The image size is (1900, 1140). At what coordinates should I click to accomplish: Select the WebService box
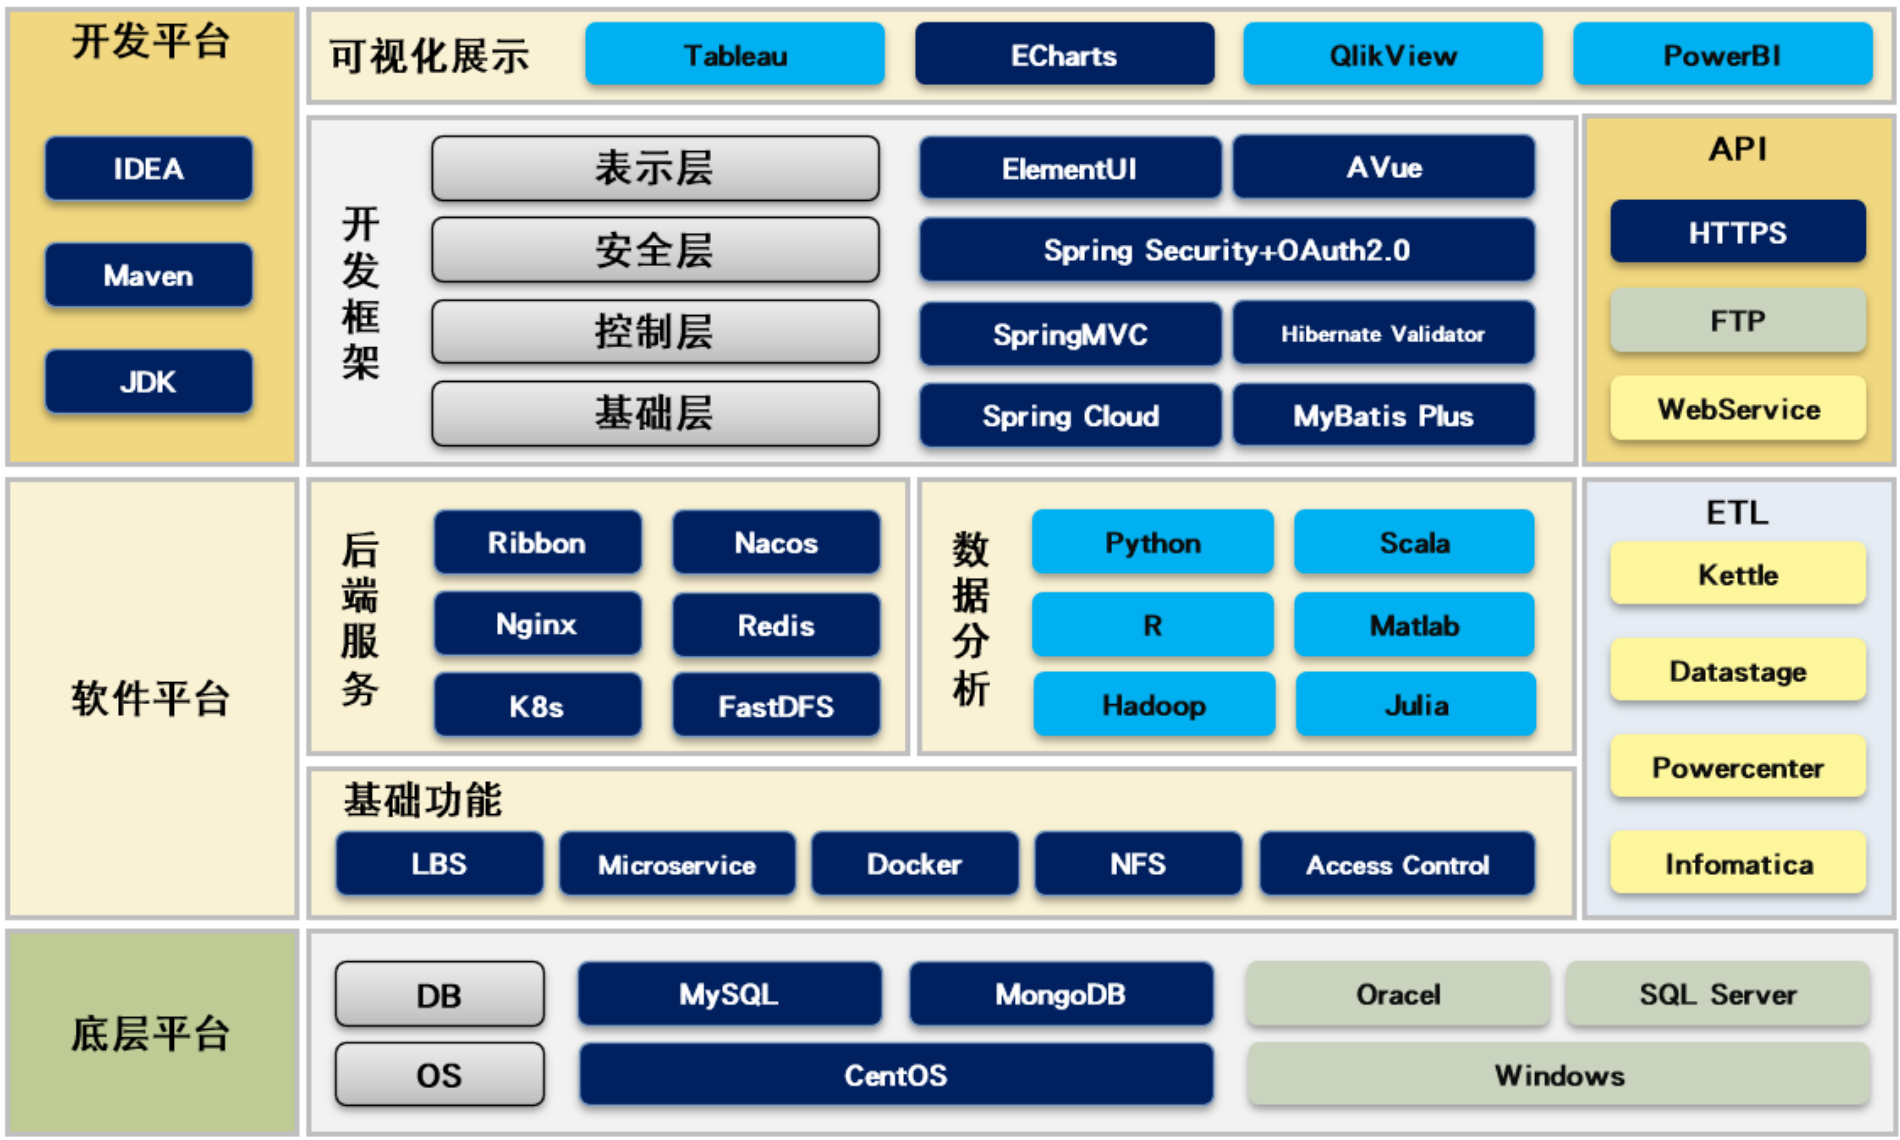[x=1738, y=408]
